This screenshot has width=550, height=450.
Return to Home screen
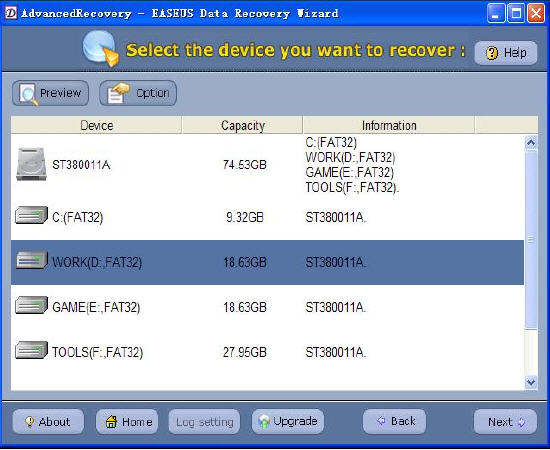click(127, 422)
